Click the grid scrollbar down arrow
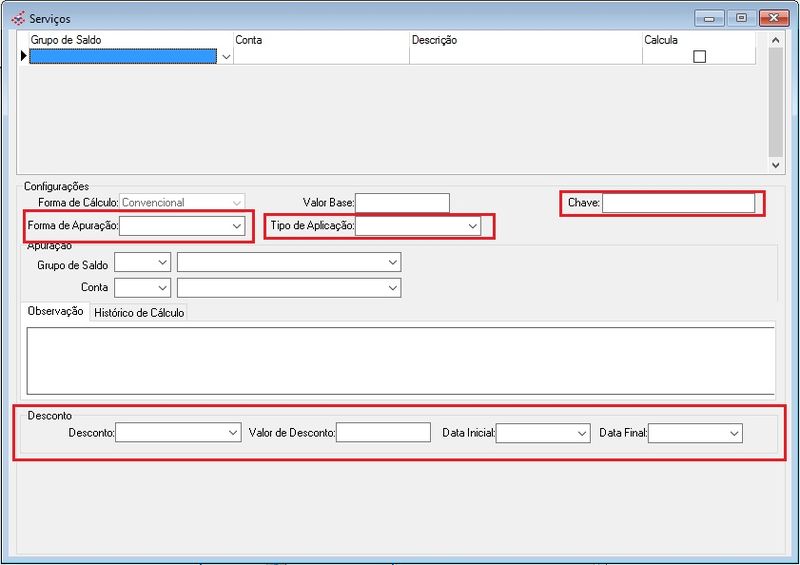The width and height of the screenshot is (800, 565). click(776, 164)
